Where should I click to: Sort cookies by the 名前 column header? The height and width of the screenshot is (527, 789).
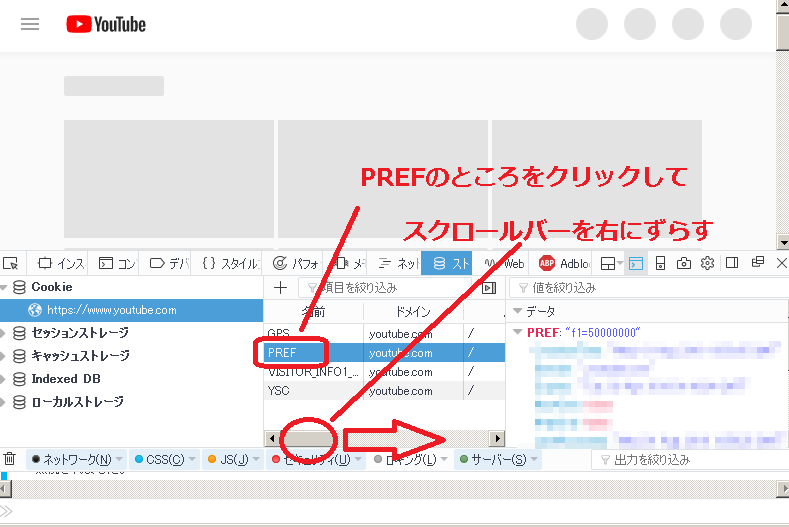point(313,312)
